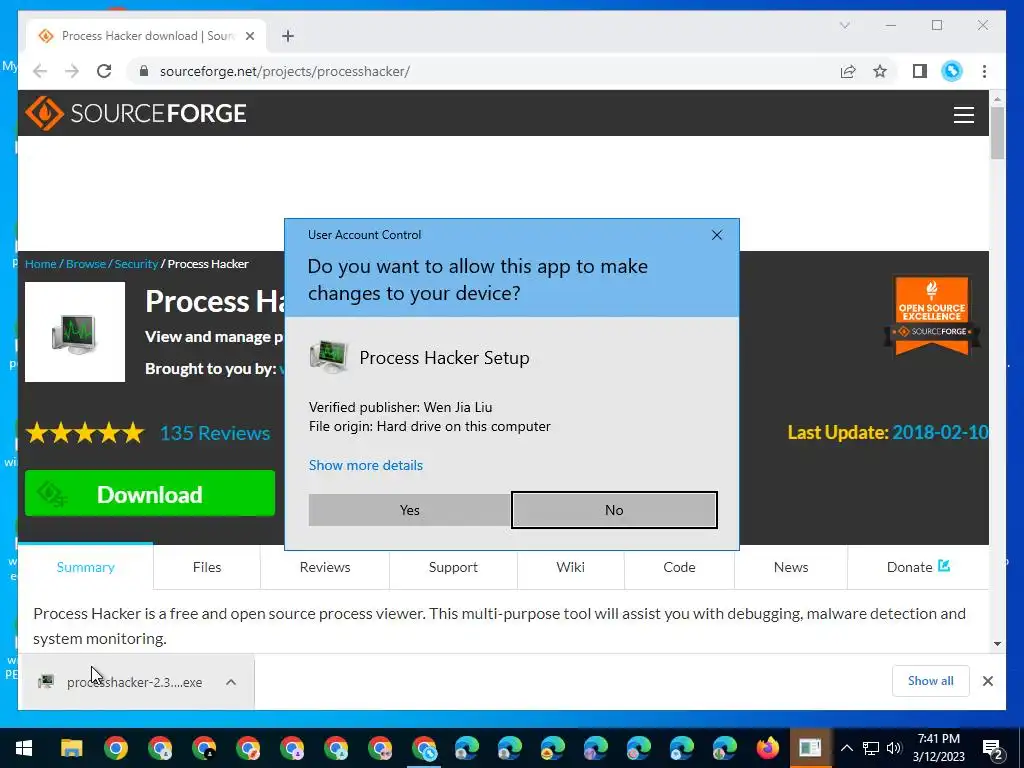
Task: Click the SourceForge logo
Action: (136, 113)
